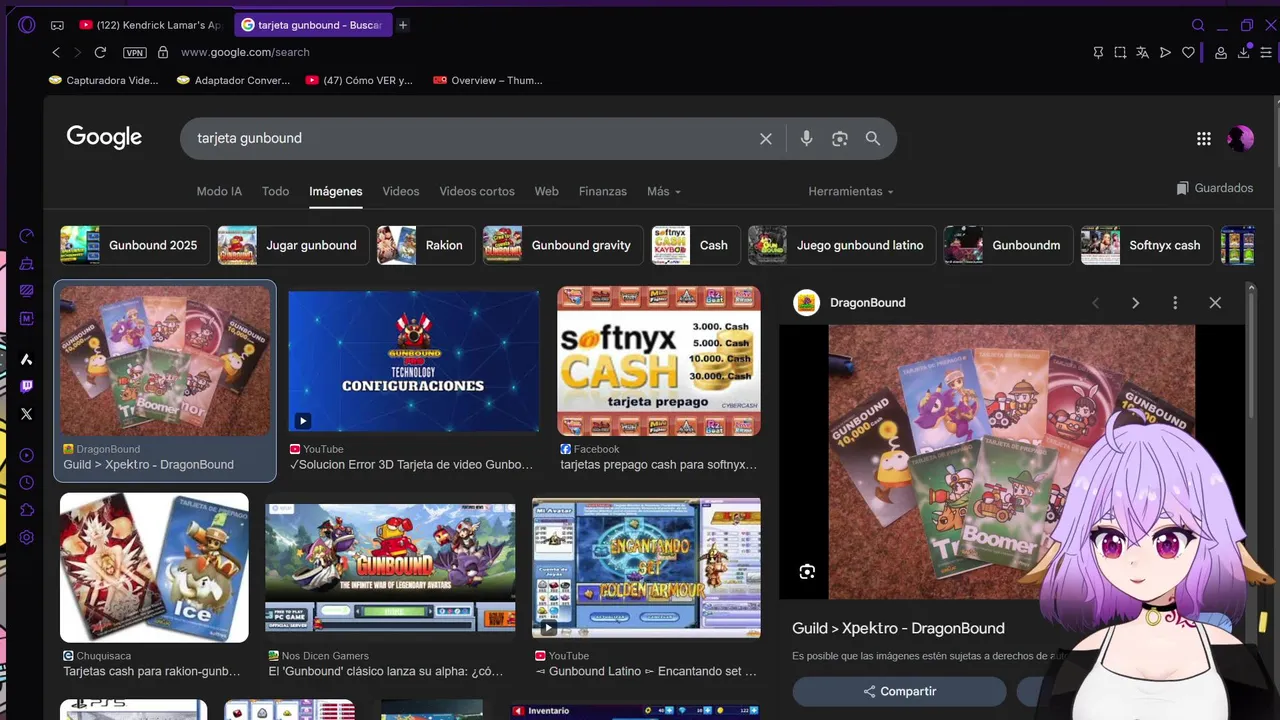Viewport: 1280px width, 720px height.
Task: Take a snapshot with the capture icon
Action: pos(1120,52)
